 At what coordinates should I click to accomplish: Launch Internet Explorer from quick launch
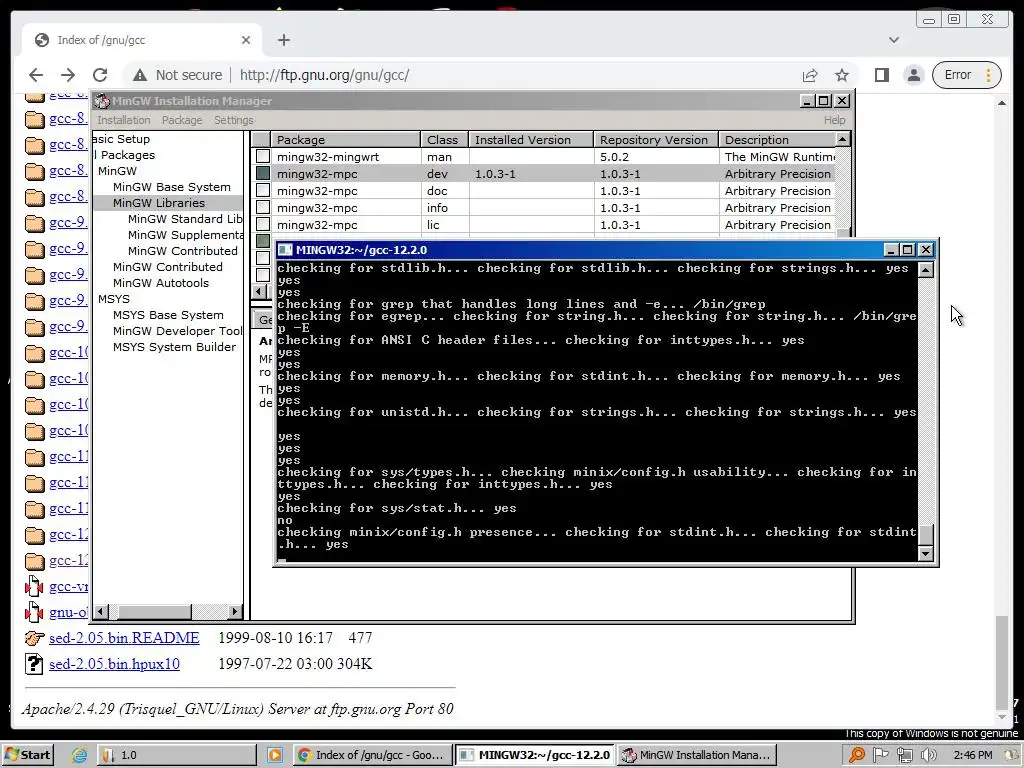point(79,755)
